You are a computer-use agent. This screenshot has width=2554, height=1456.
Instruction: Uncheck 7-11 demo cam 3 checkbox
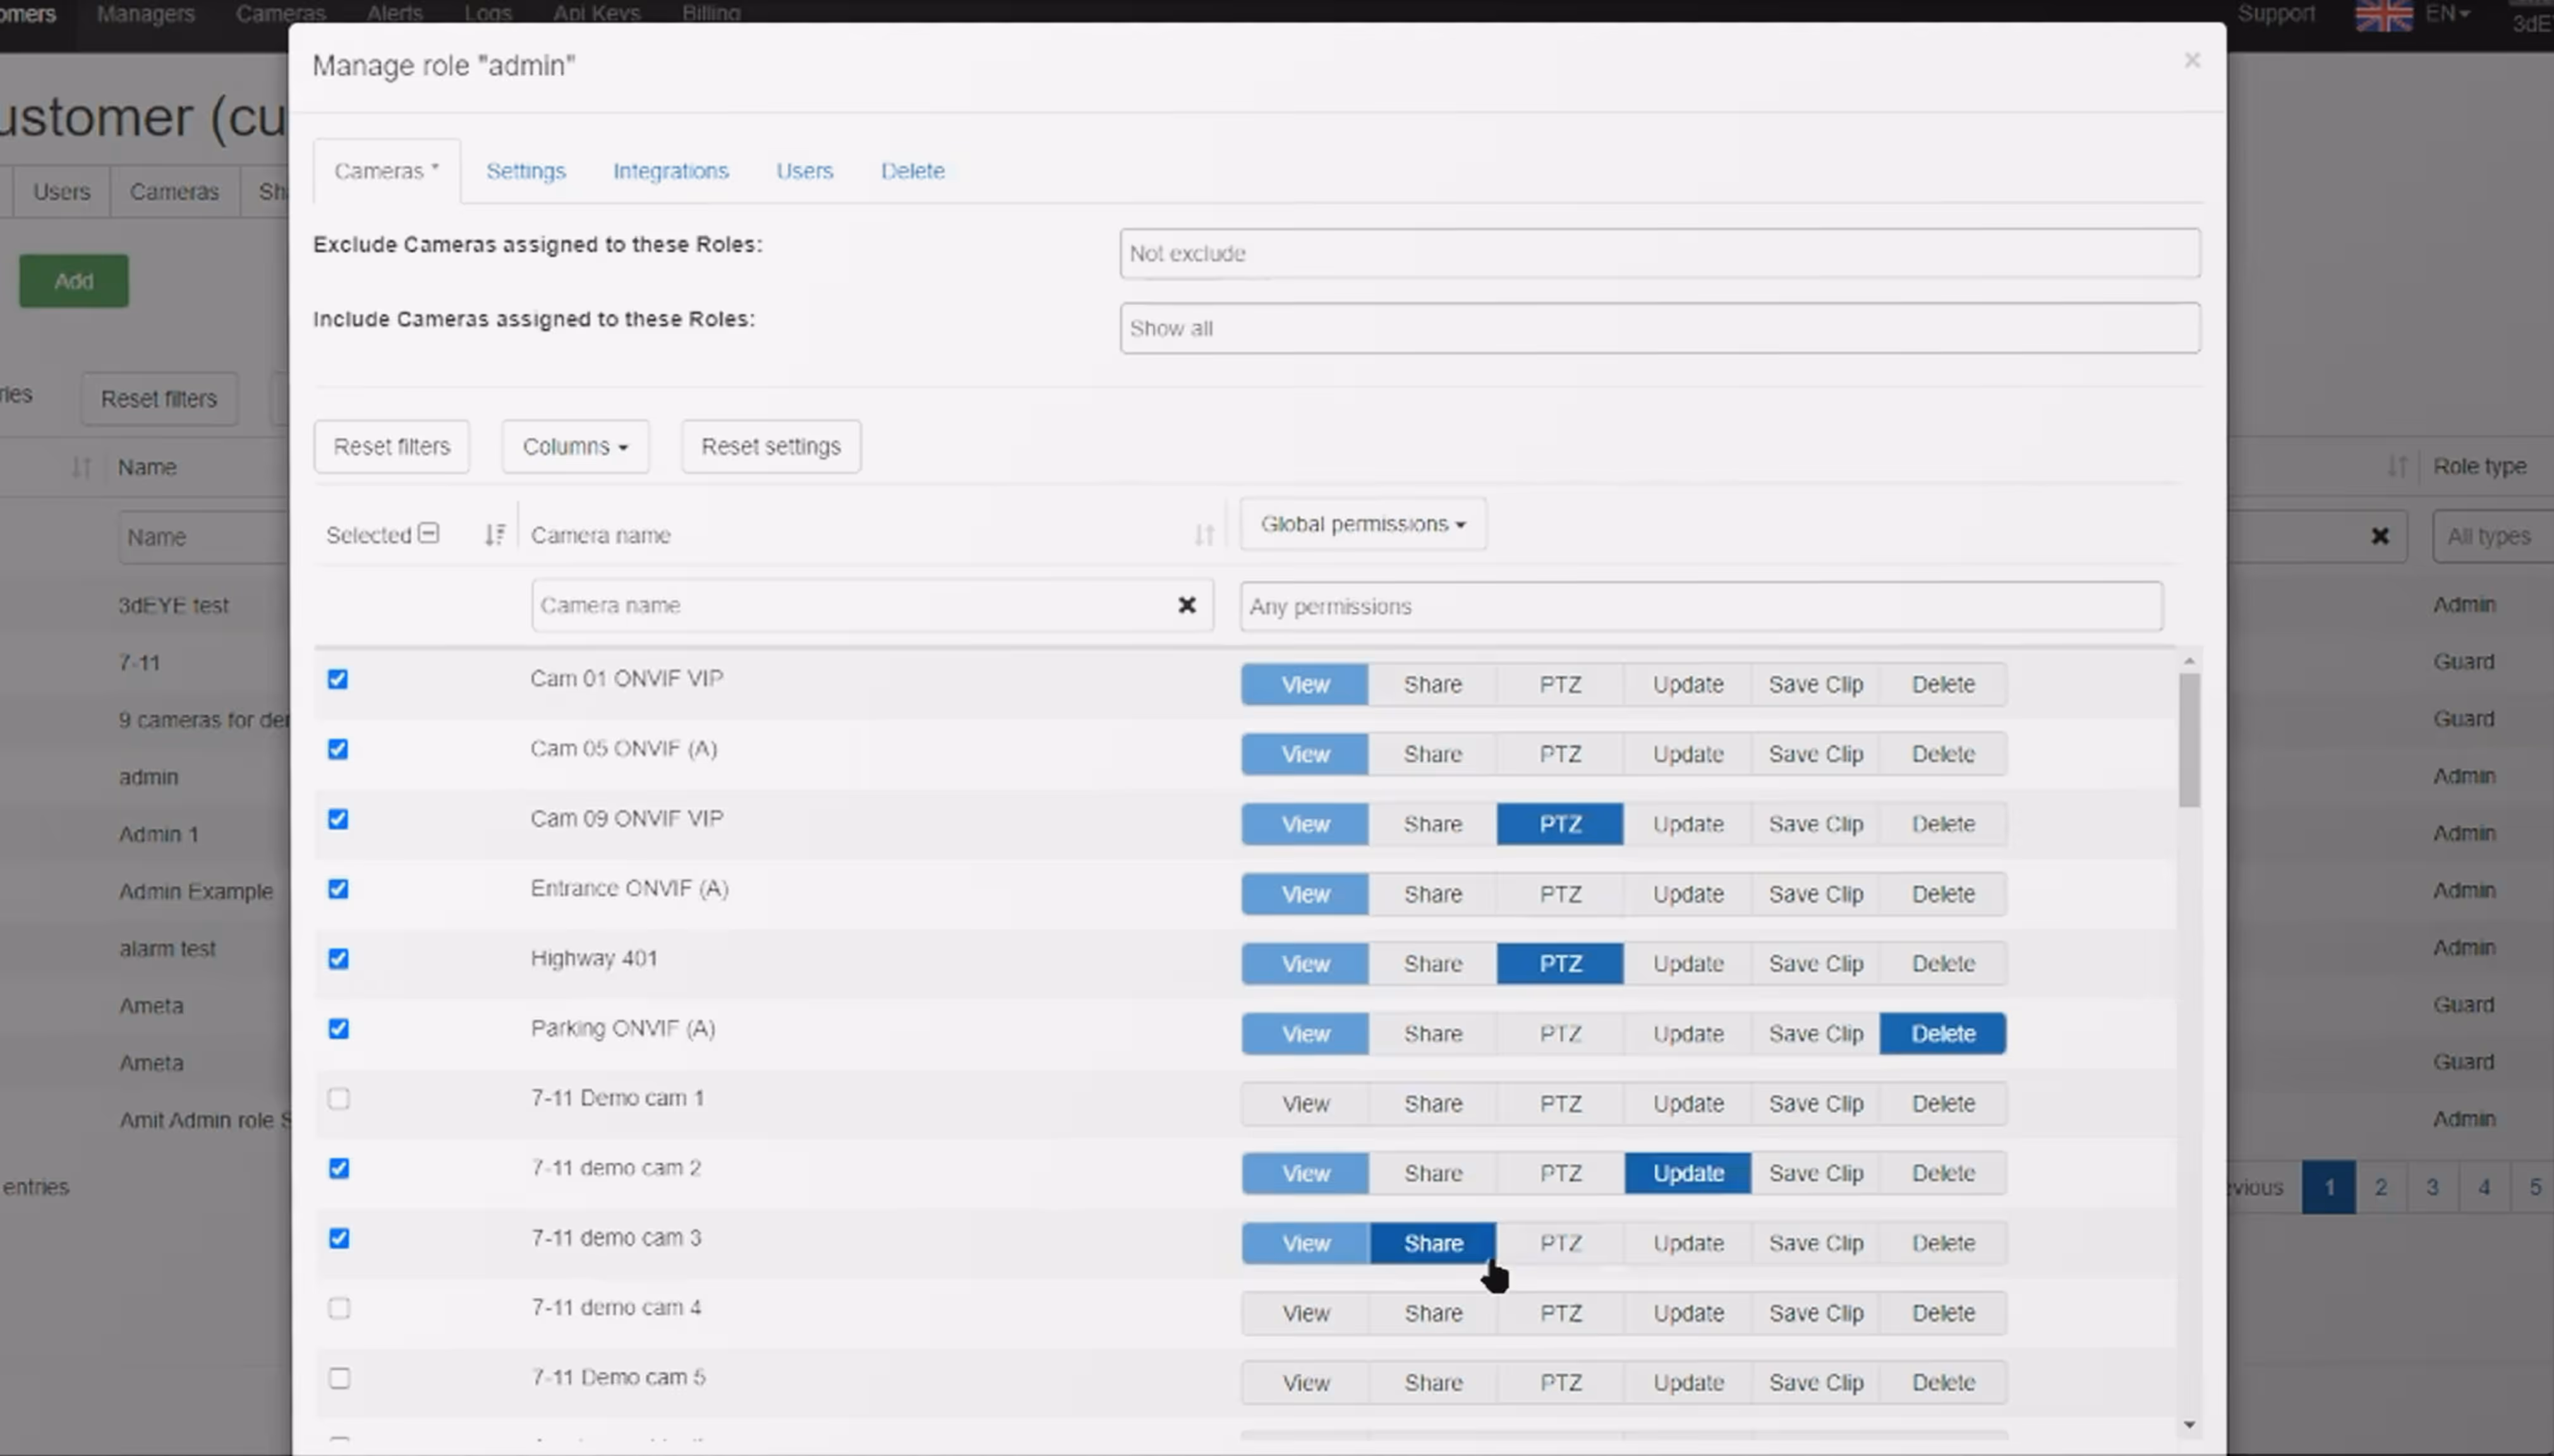point(339,1239)
